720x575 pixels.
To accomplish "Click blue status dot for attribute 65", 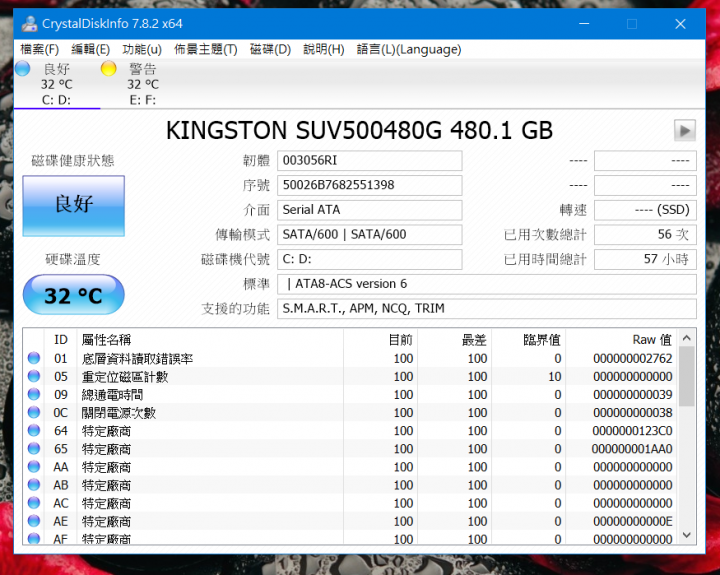I will point(34,449).
